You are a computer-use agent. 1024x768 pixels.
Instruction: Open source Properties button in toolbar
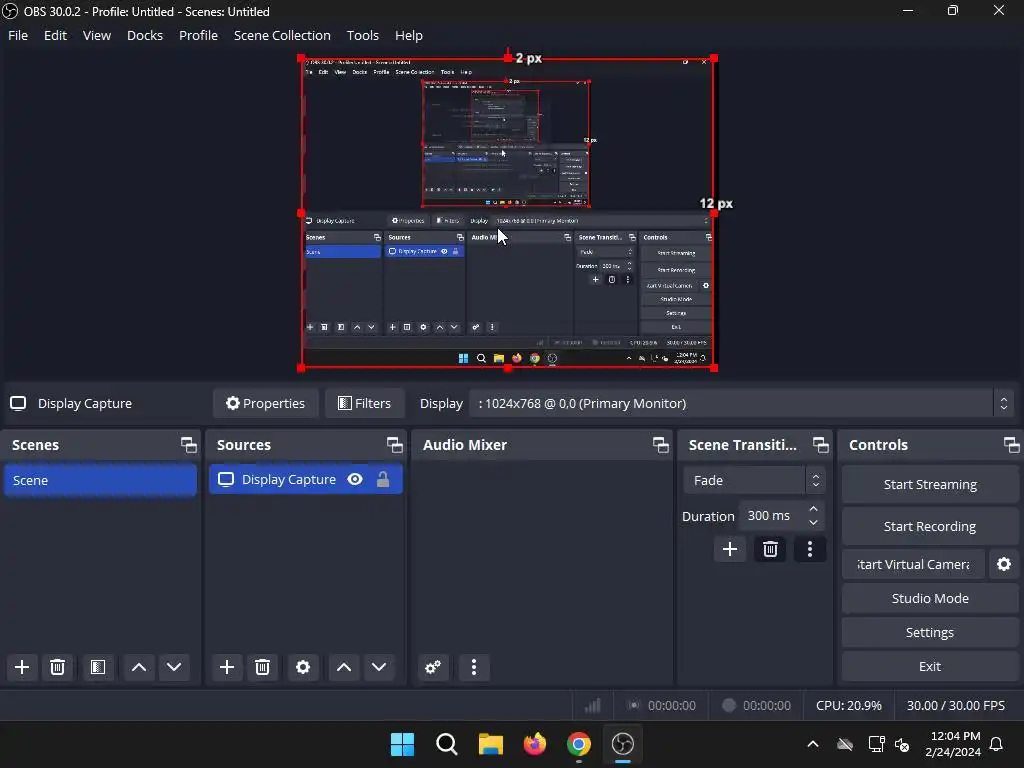265,404
